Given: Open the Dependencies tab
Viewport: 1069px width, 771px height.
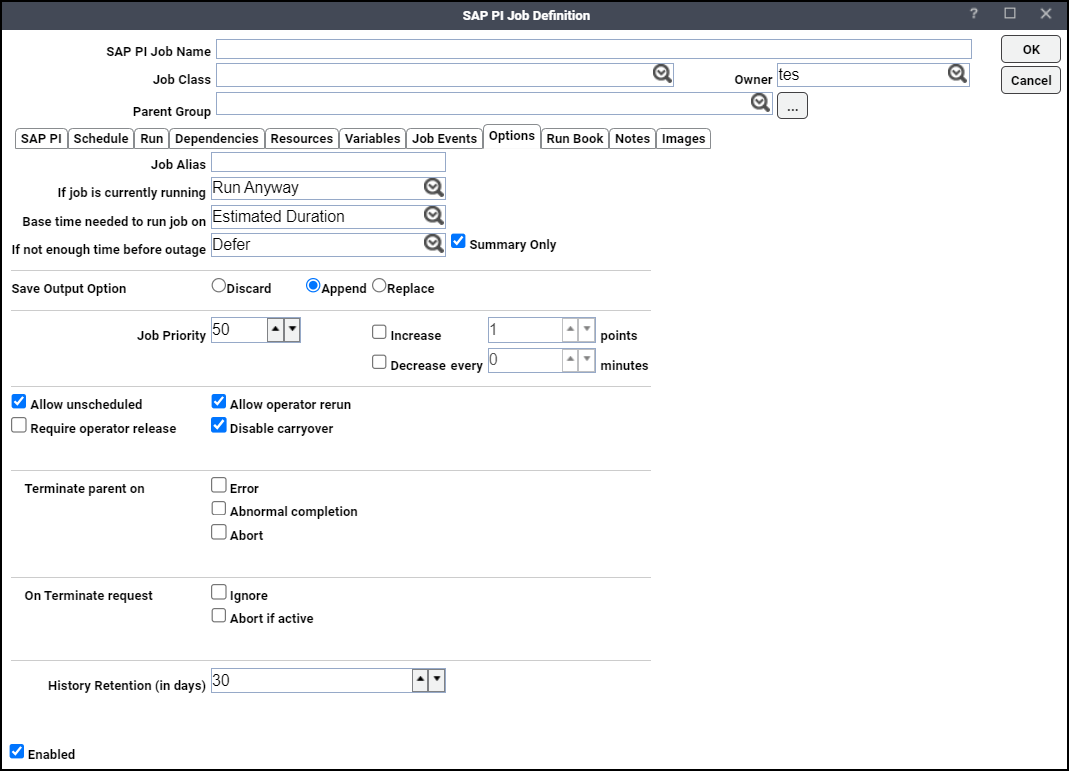Looking at the screenshot, I should click(x=217, y=138).
